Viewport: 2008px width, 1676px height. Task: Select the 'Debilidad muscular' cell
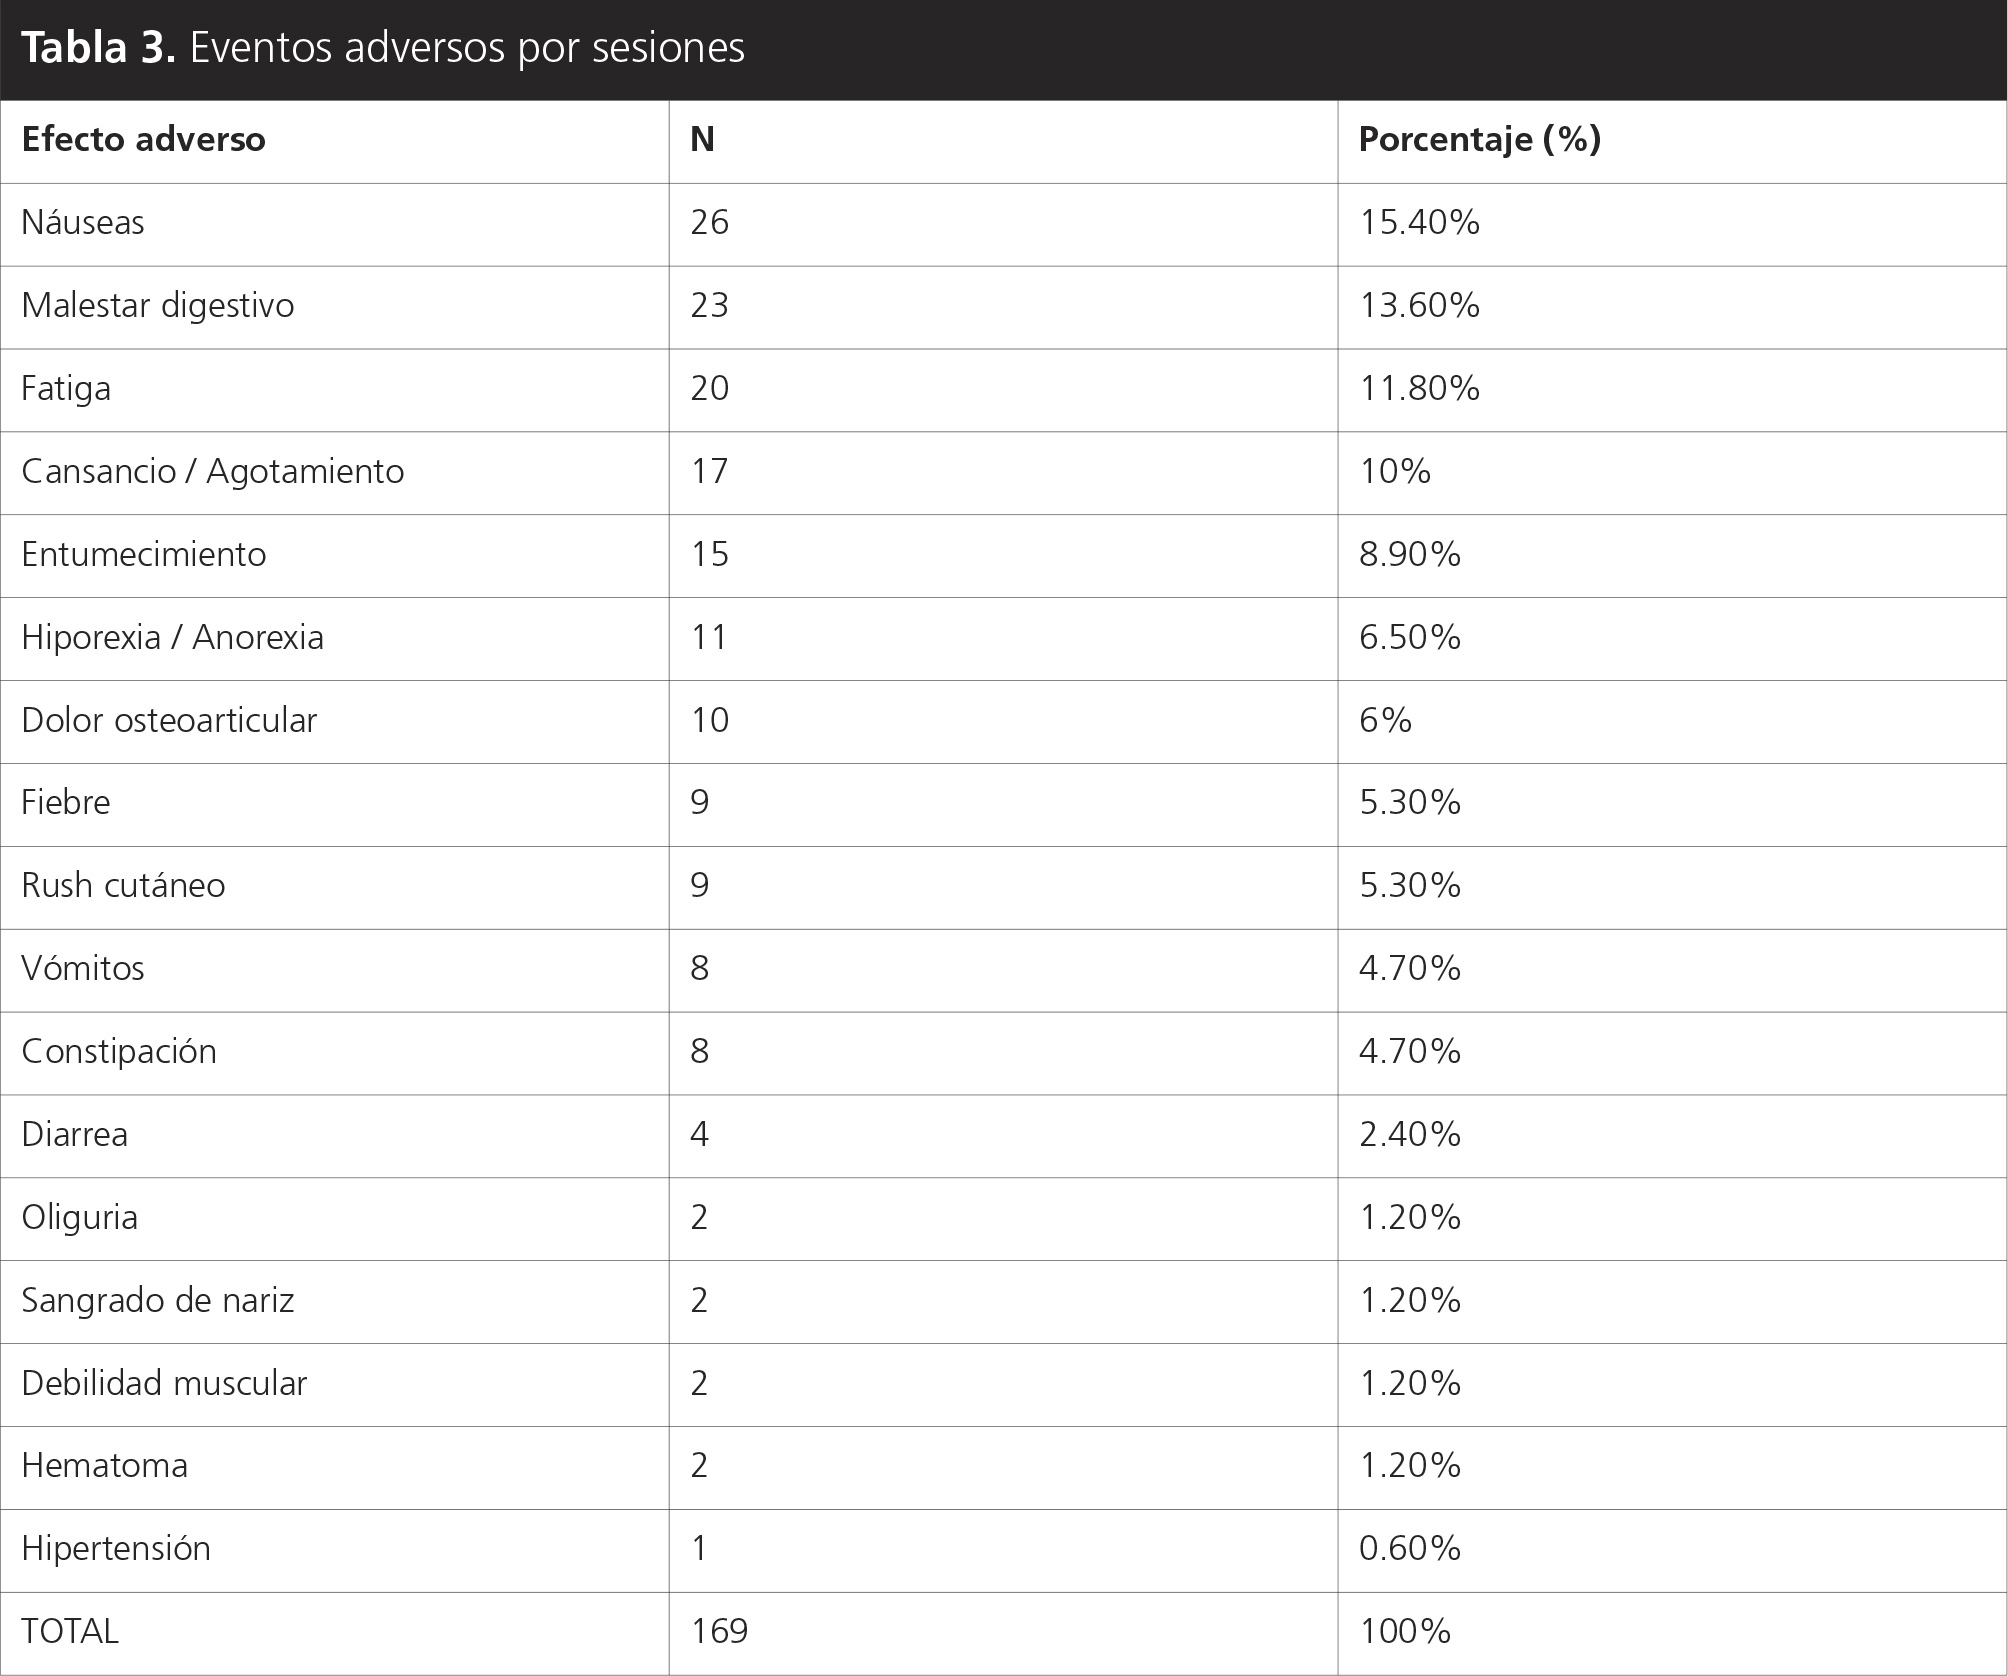tap(164, 1383)
